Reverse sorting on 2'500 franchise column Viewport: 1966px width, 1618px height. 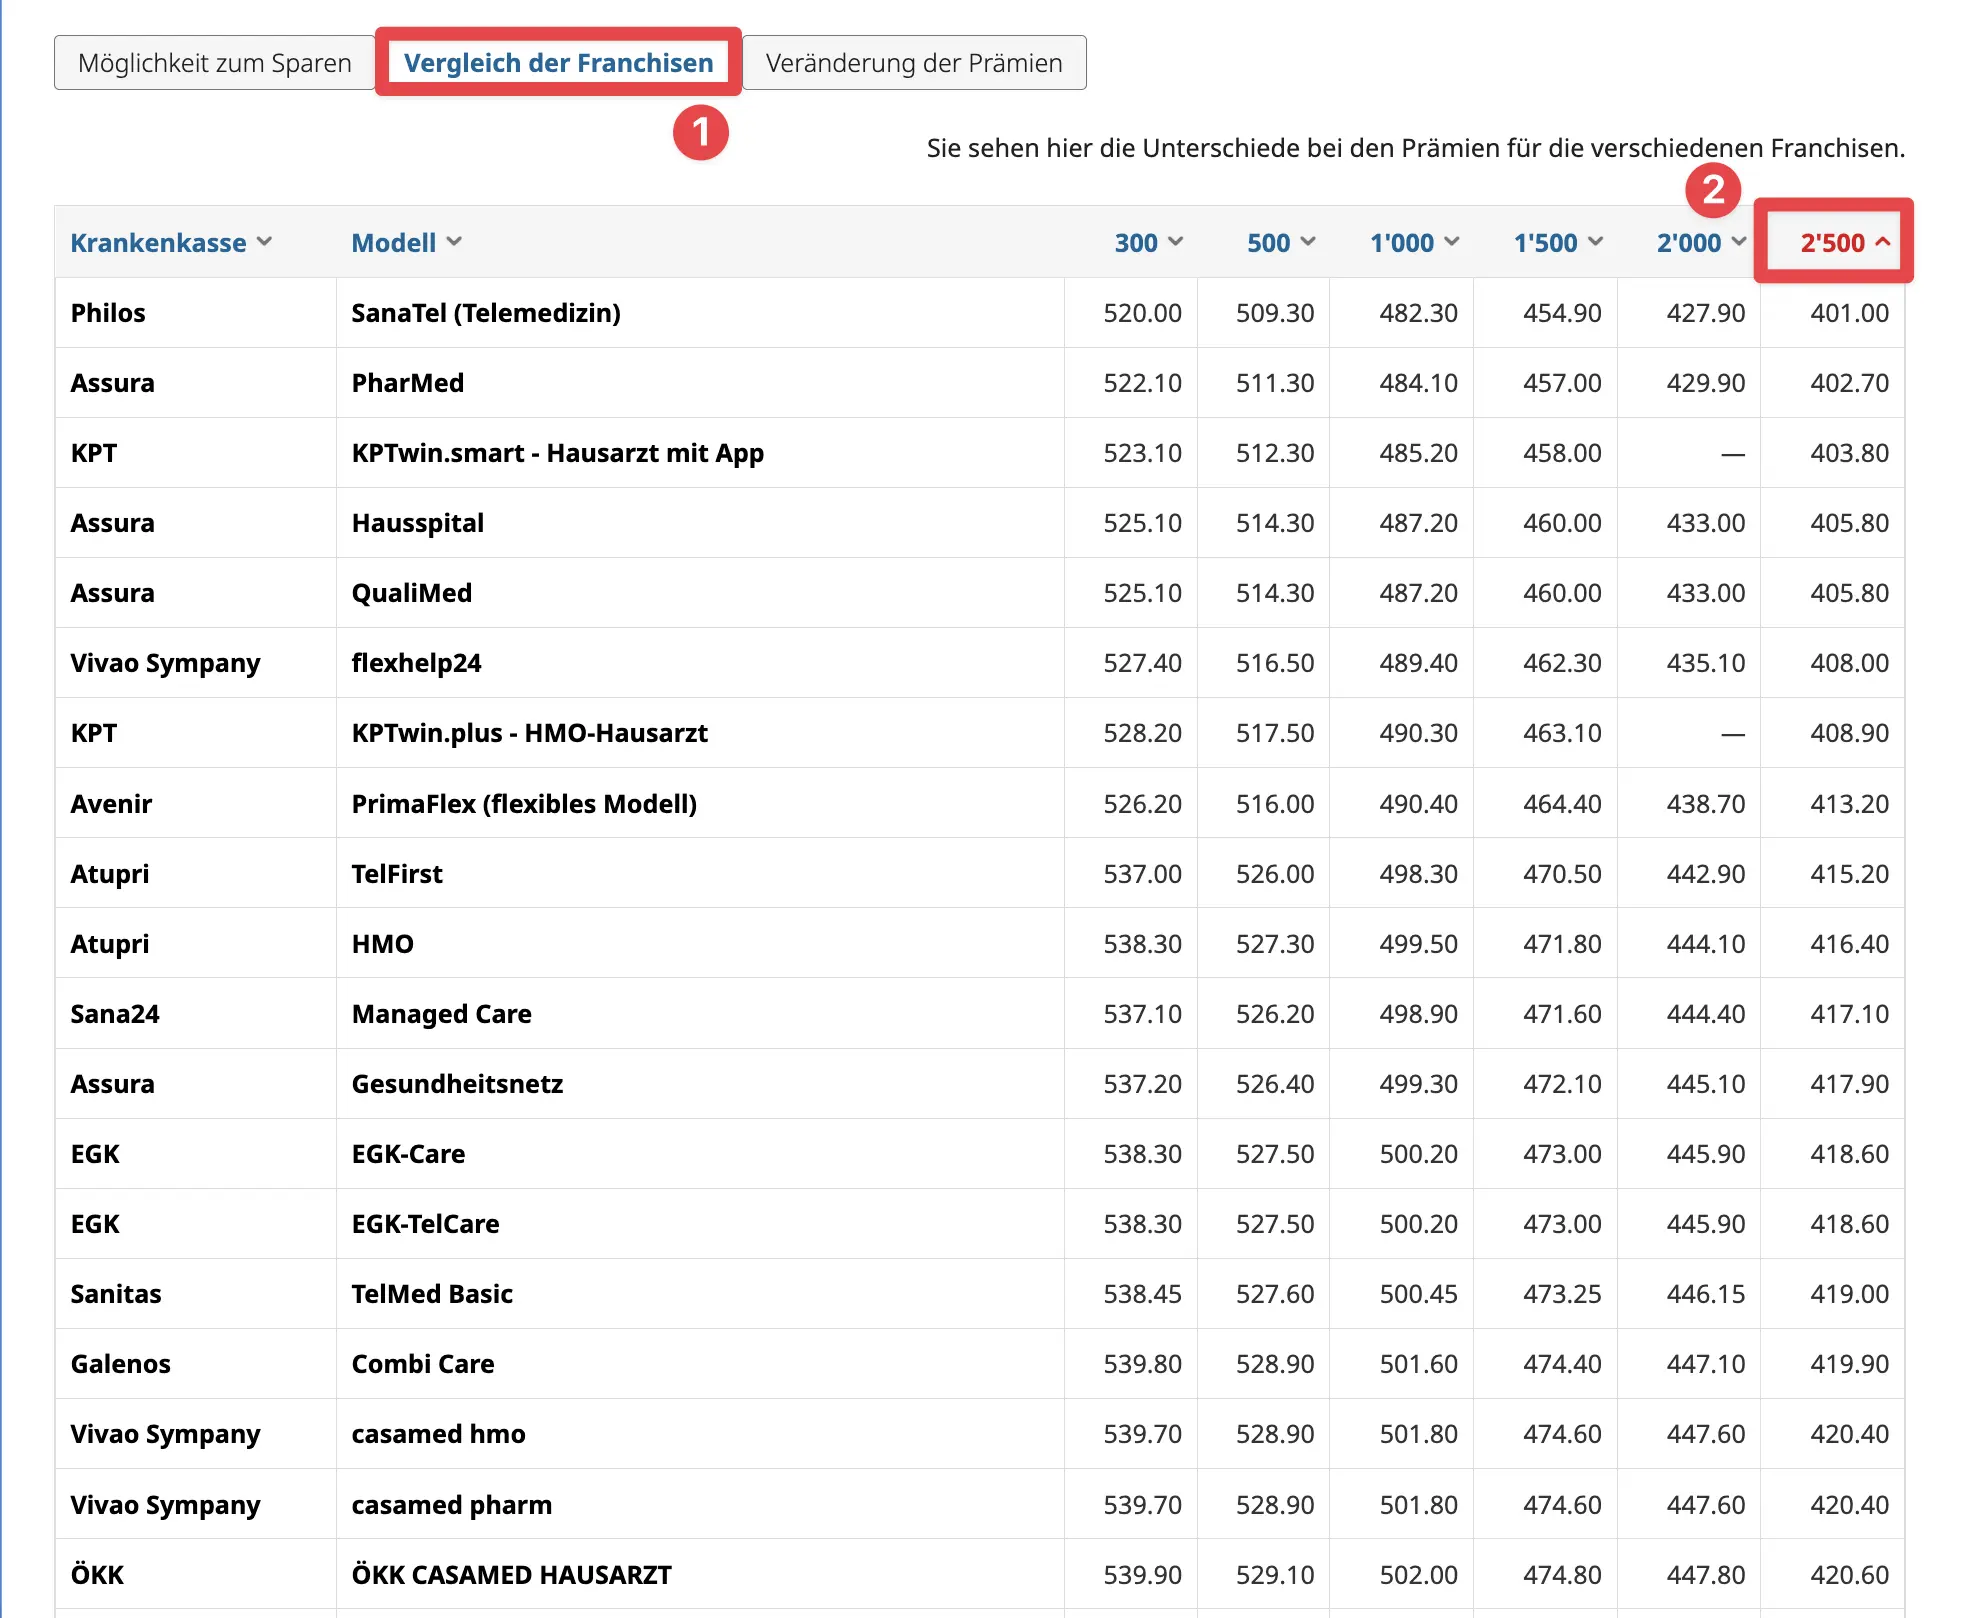coord(1845,242)
